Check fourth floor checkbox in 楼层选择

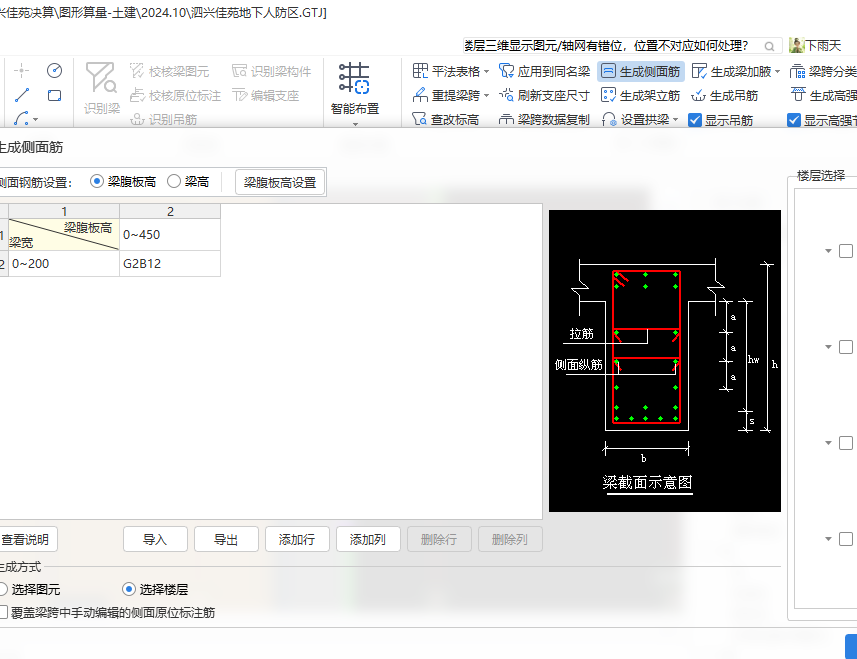846,539
